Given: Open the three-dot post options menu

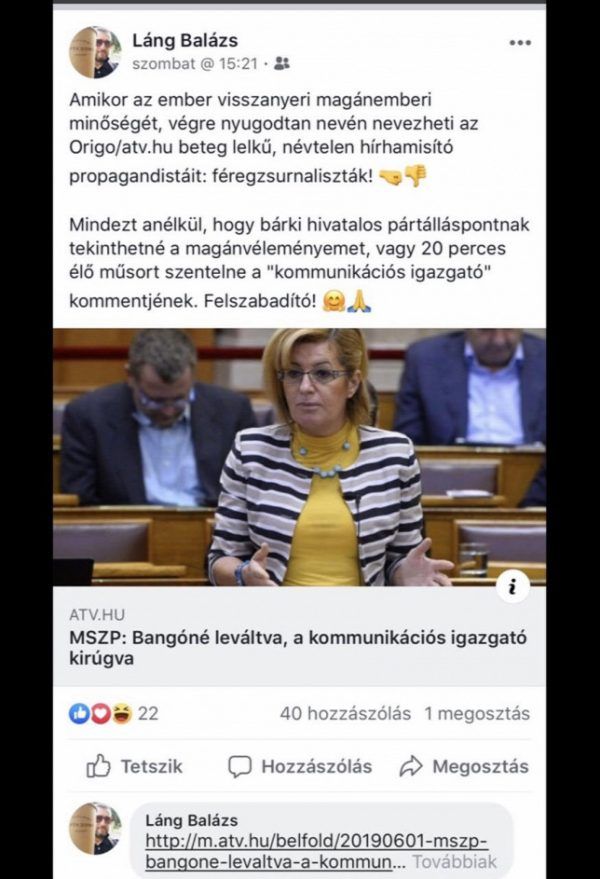Looking at the screenshot, I should (520, 43).
